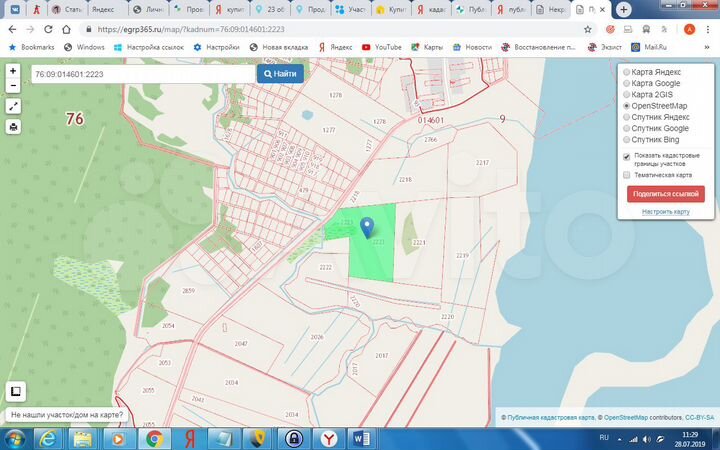
Task: Open the YouTube bookmark
Action: coord(382,47)
